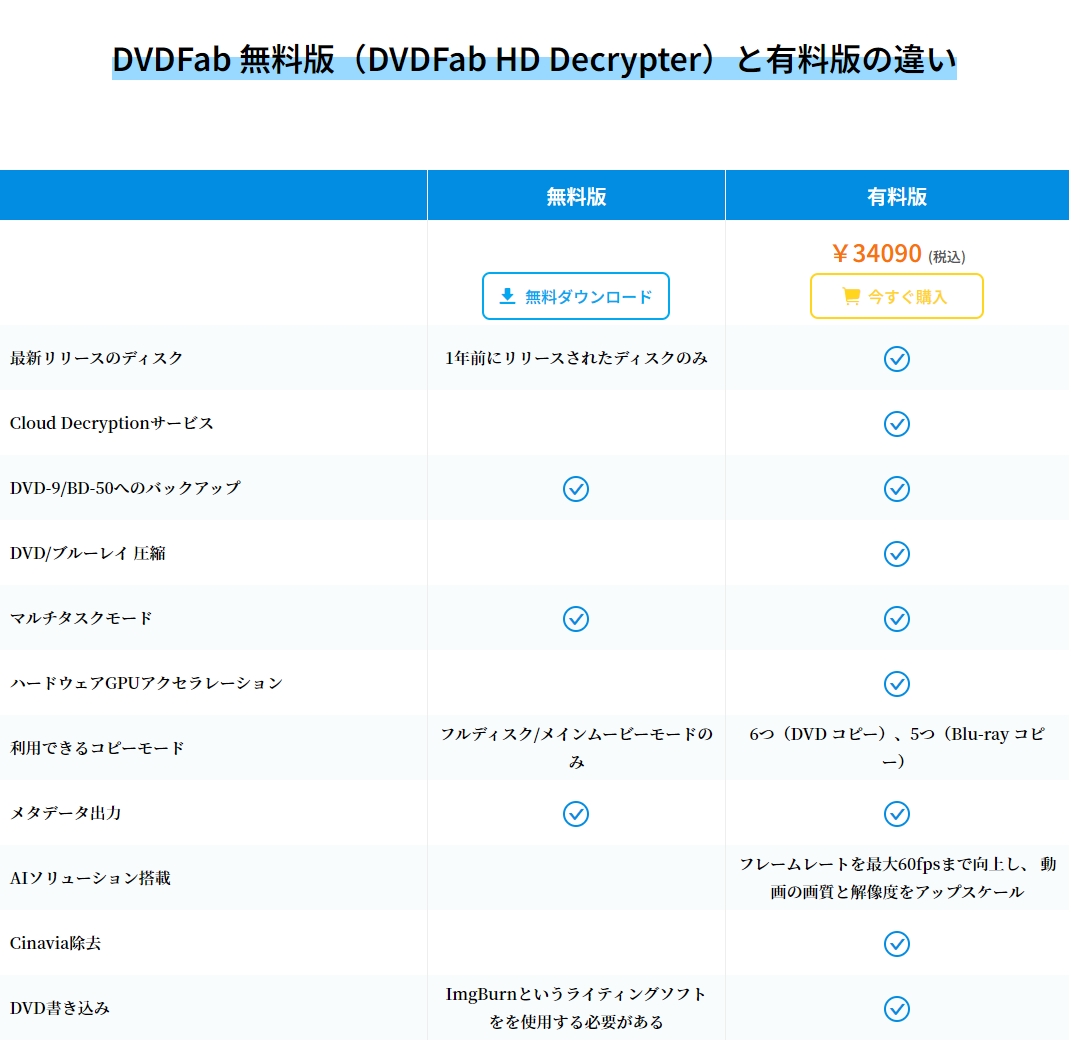
Task: Click 無料版 checkmark for DVD-9/BD-50へのバックアップ
Action: 576,488
